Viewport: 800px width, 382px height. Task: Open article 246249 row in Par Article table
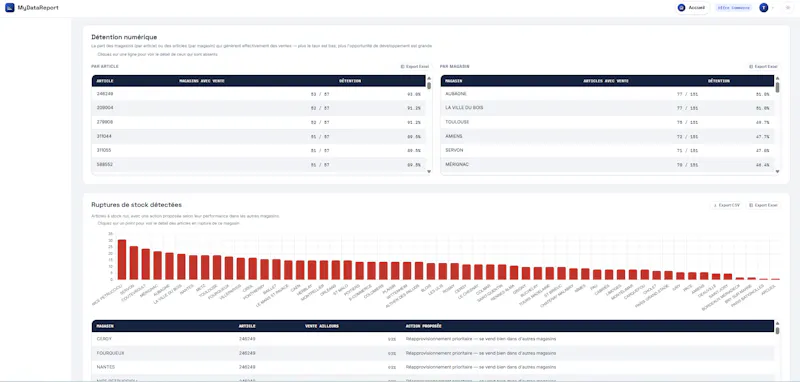(x=258, y=94)
